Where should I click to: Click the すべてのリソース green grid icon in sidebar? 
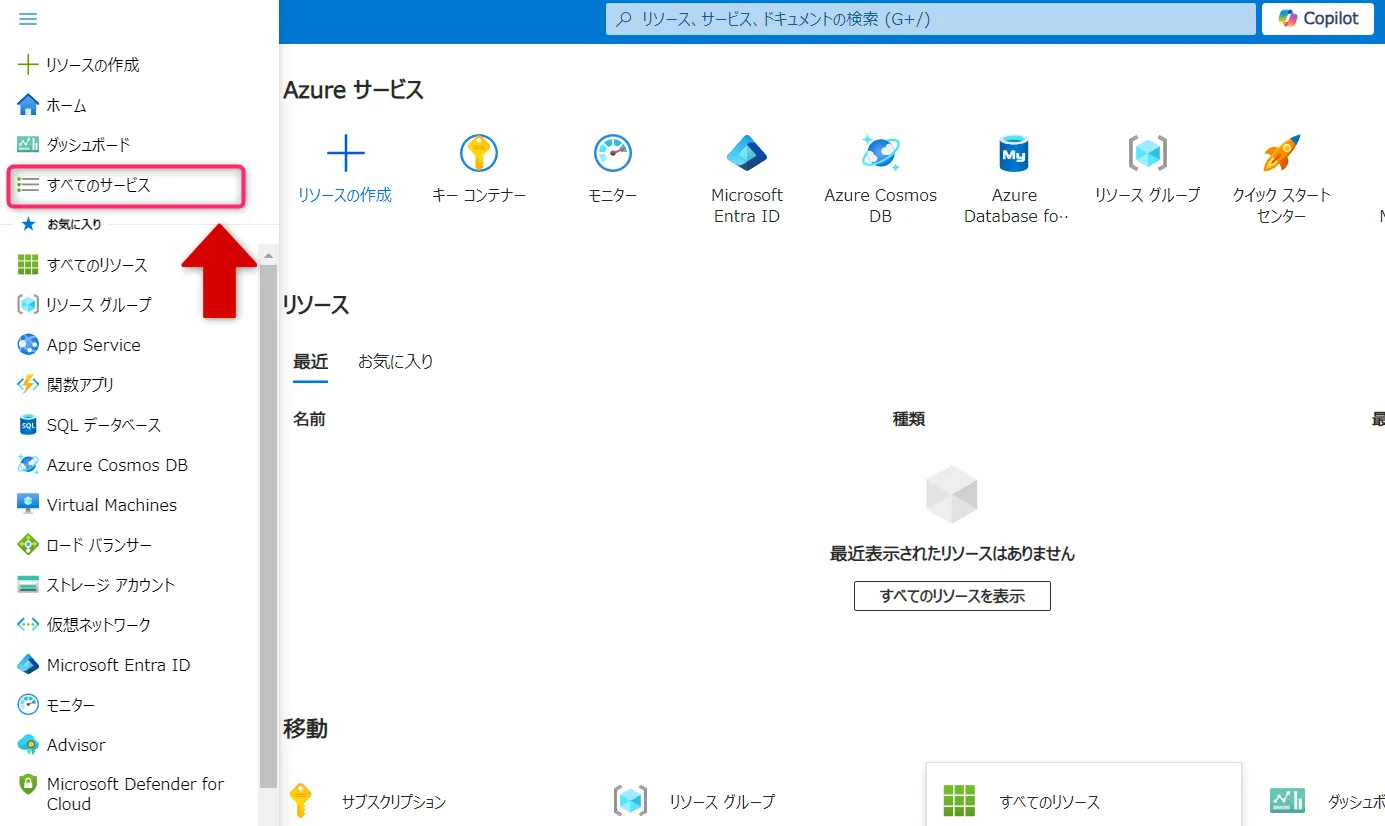28,265
